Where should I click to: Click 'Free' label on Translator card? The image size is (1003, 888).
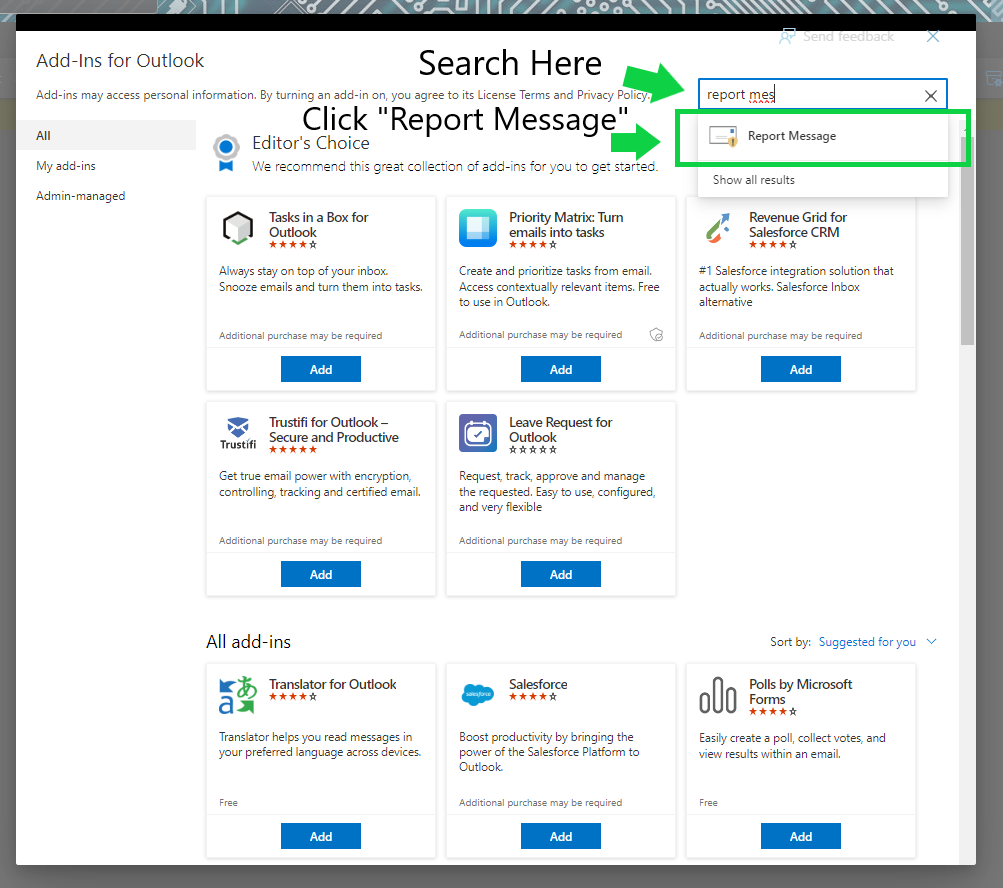(x=228, y=802)
